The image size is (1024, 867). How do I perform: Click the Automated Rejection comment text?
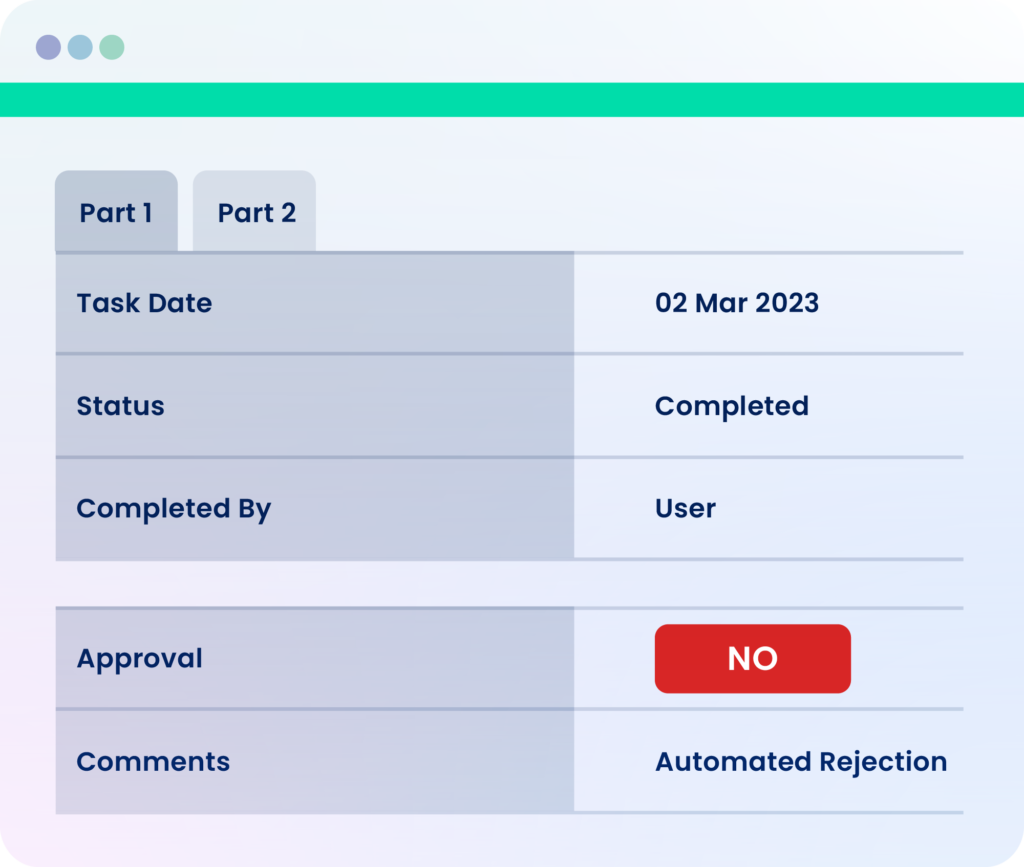tap(801, 763)
